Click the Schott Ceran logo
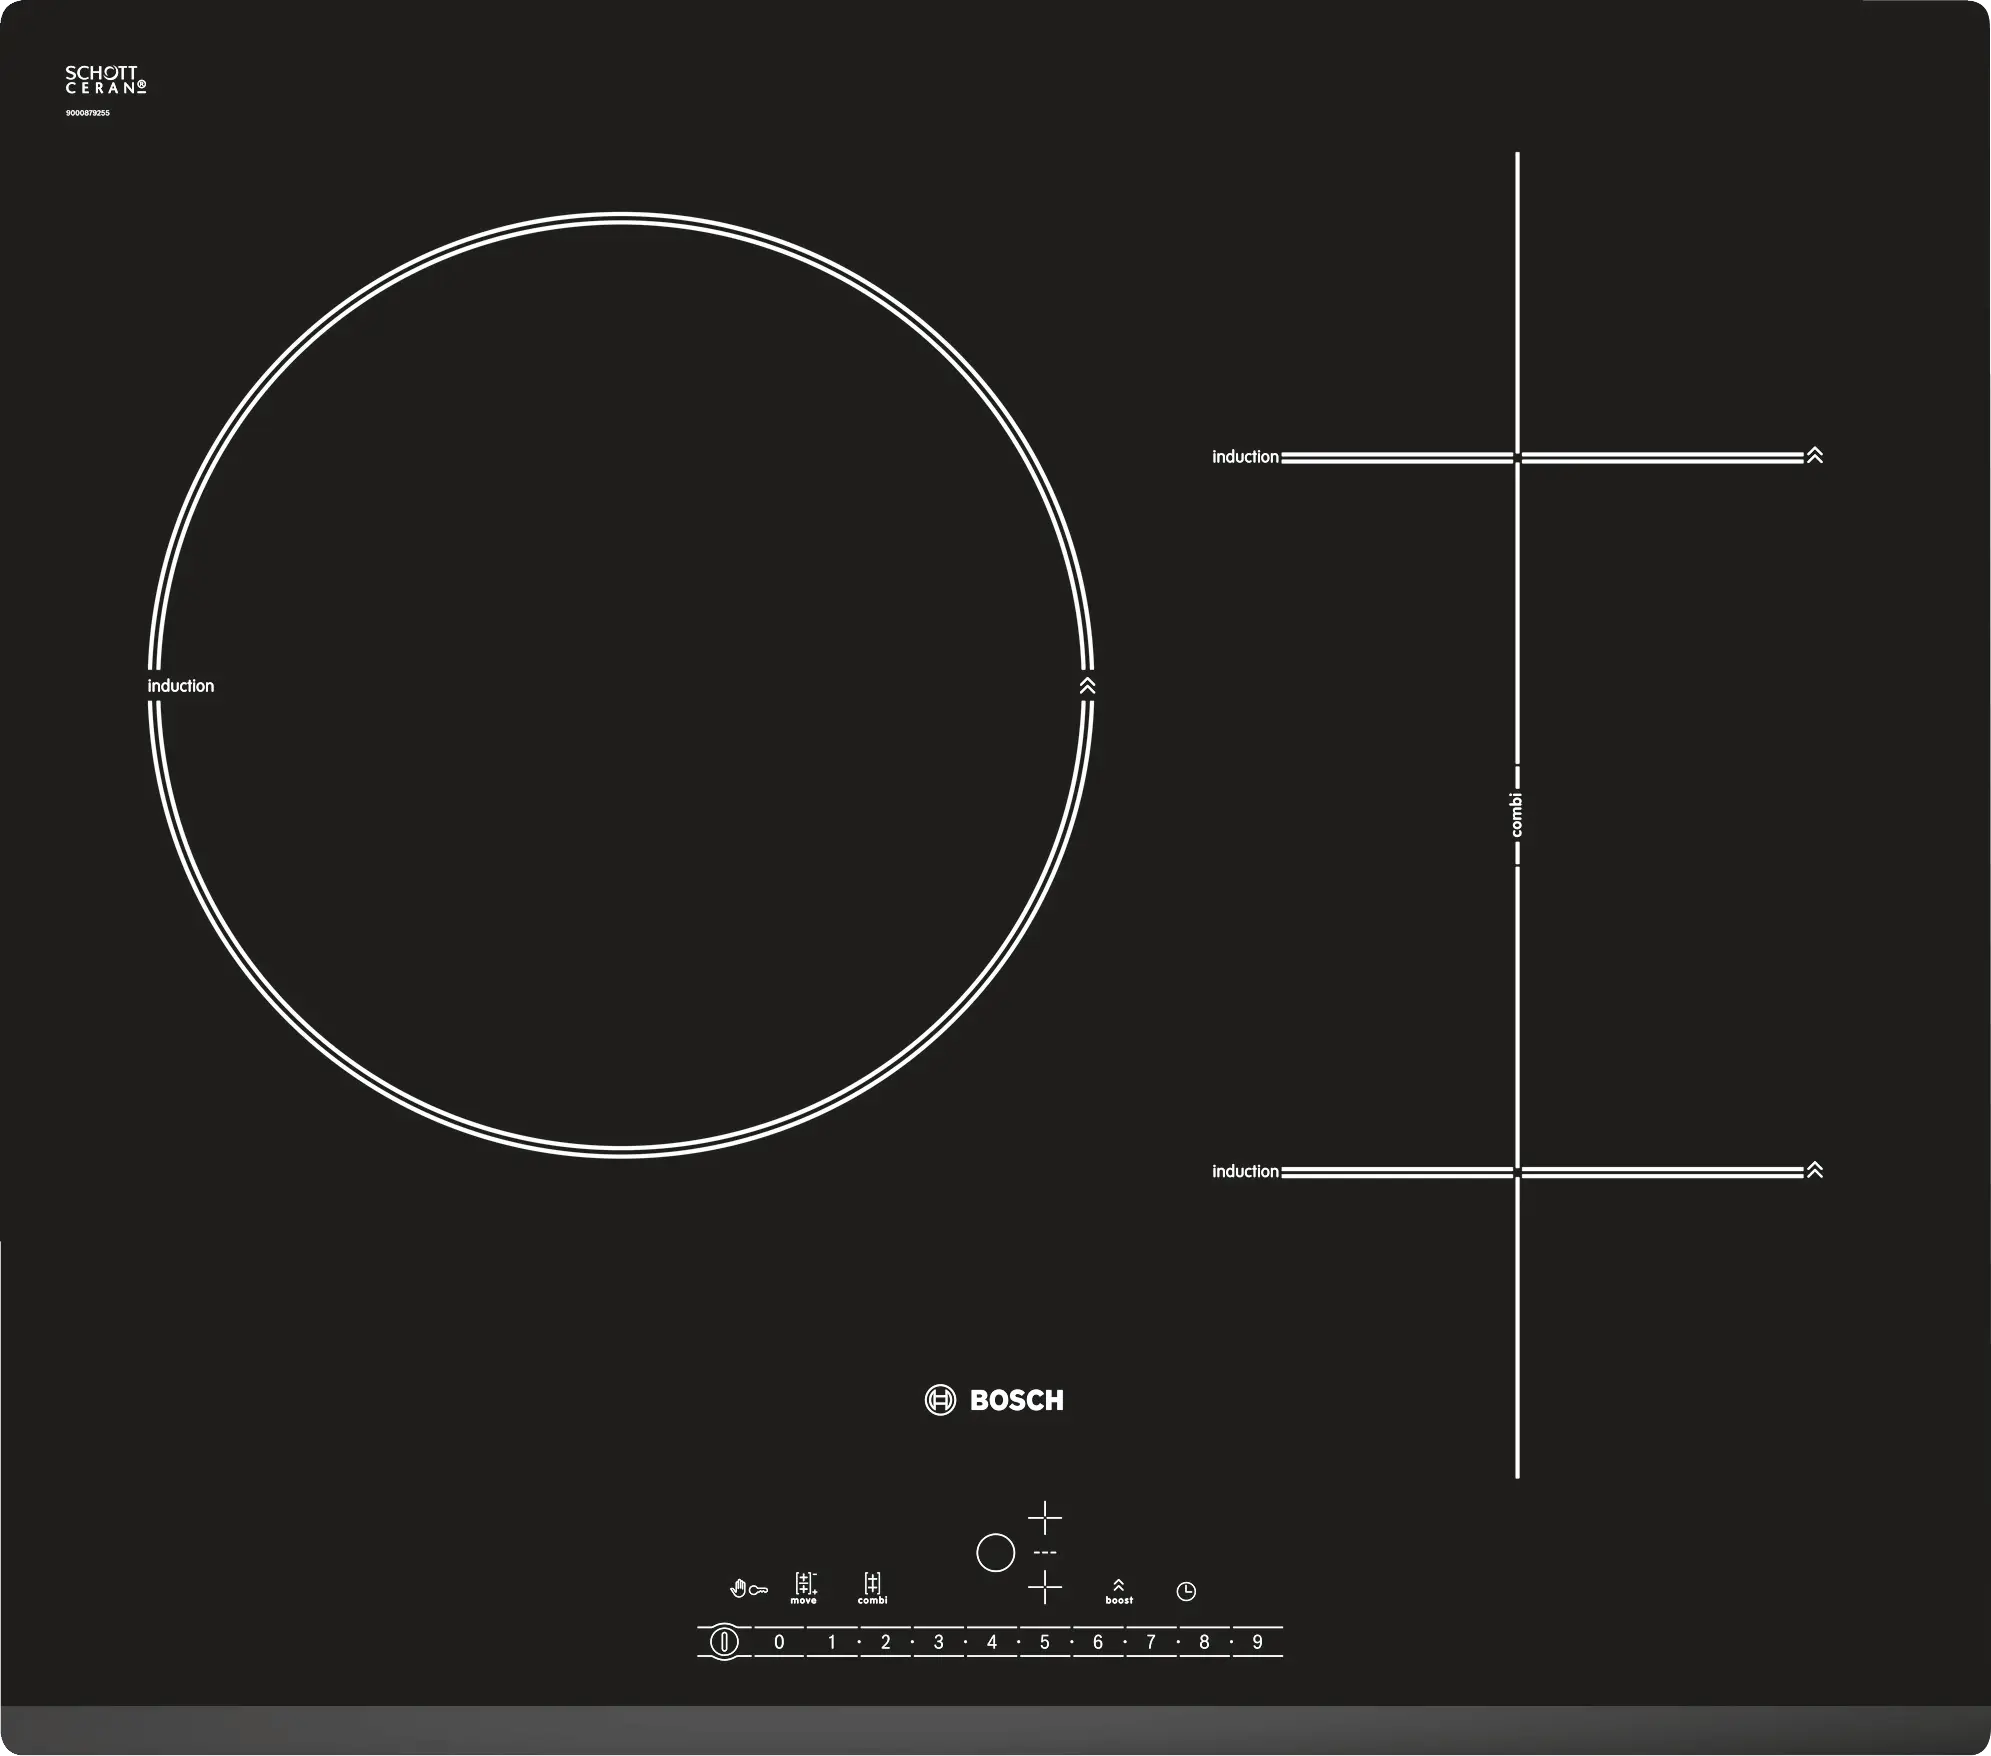Screen dimensions: 1991x1756 [105, 80]
